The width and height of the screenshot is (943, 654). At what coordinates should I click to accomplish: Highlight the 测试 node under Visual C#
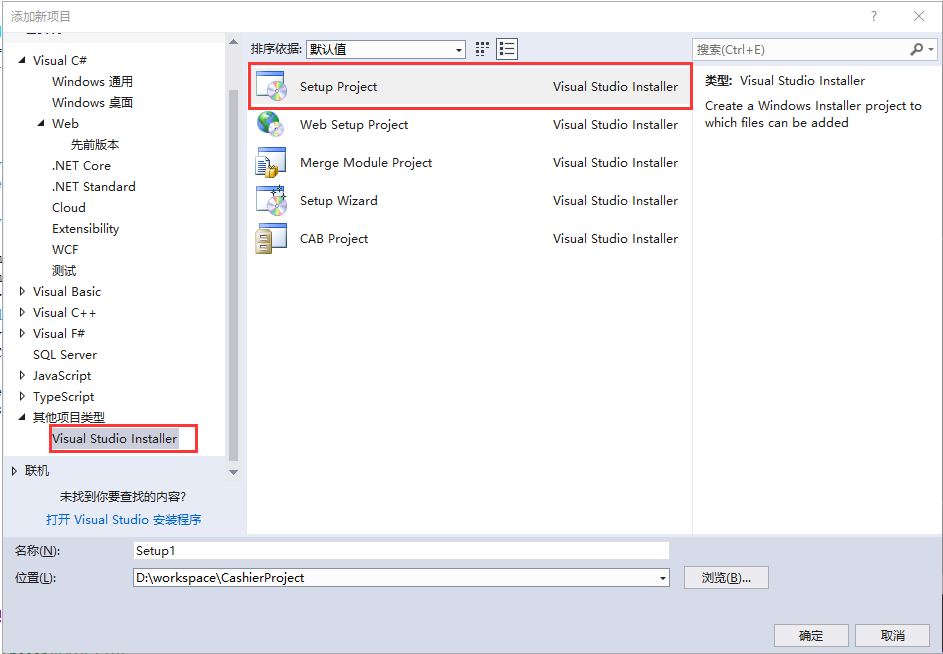(x=64, y=270)
